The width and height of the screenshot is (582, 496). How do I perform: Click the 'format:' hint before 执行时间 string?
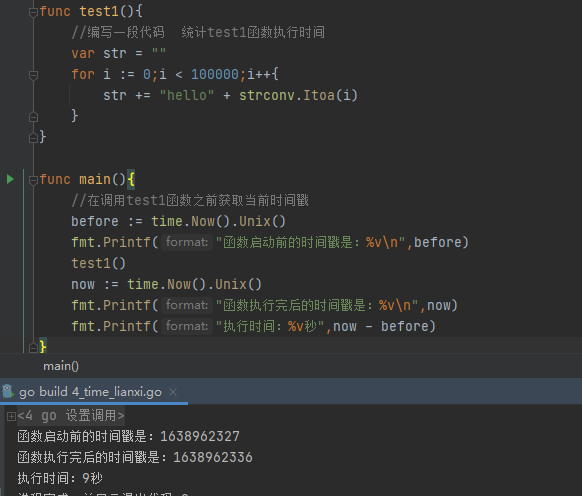[187, 326]
